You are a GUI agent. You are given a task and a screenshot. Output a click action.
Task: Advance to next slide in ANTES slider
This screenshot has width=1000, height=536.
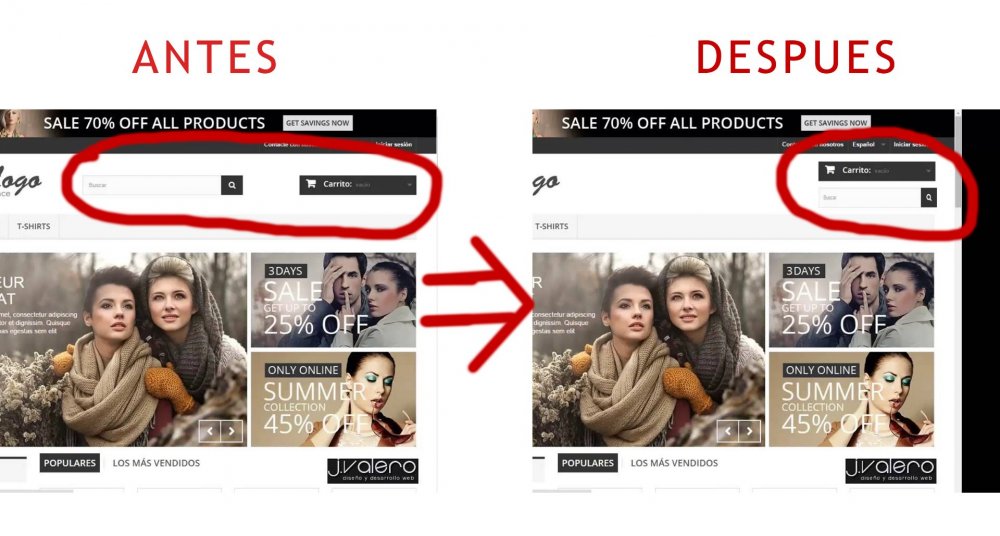pos(232,431)
